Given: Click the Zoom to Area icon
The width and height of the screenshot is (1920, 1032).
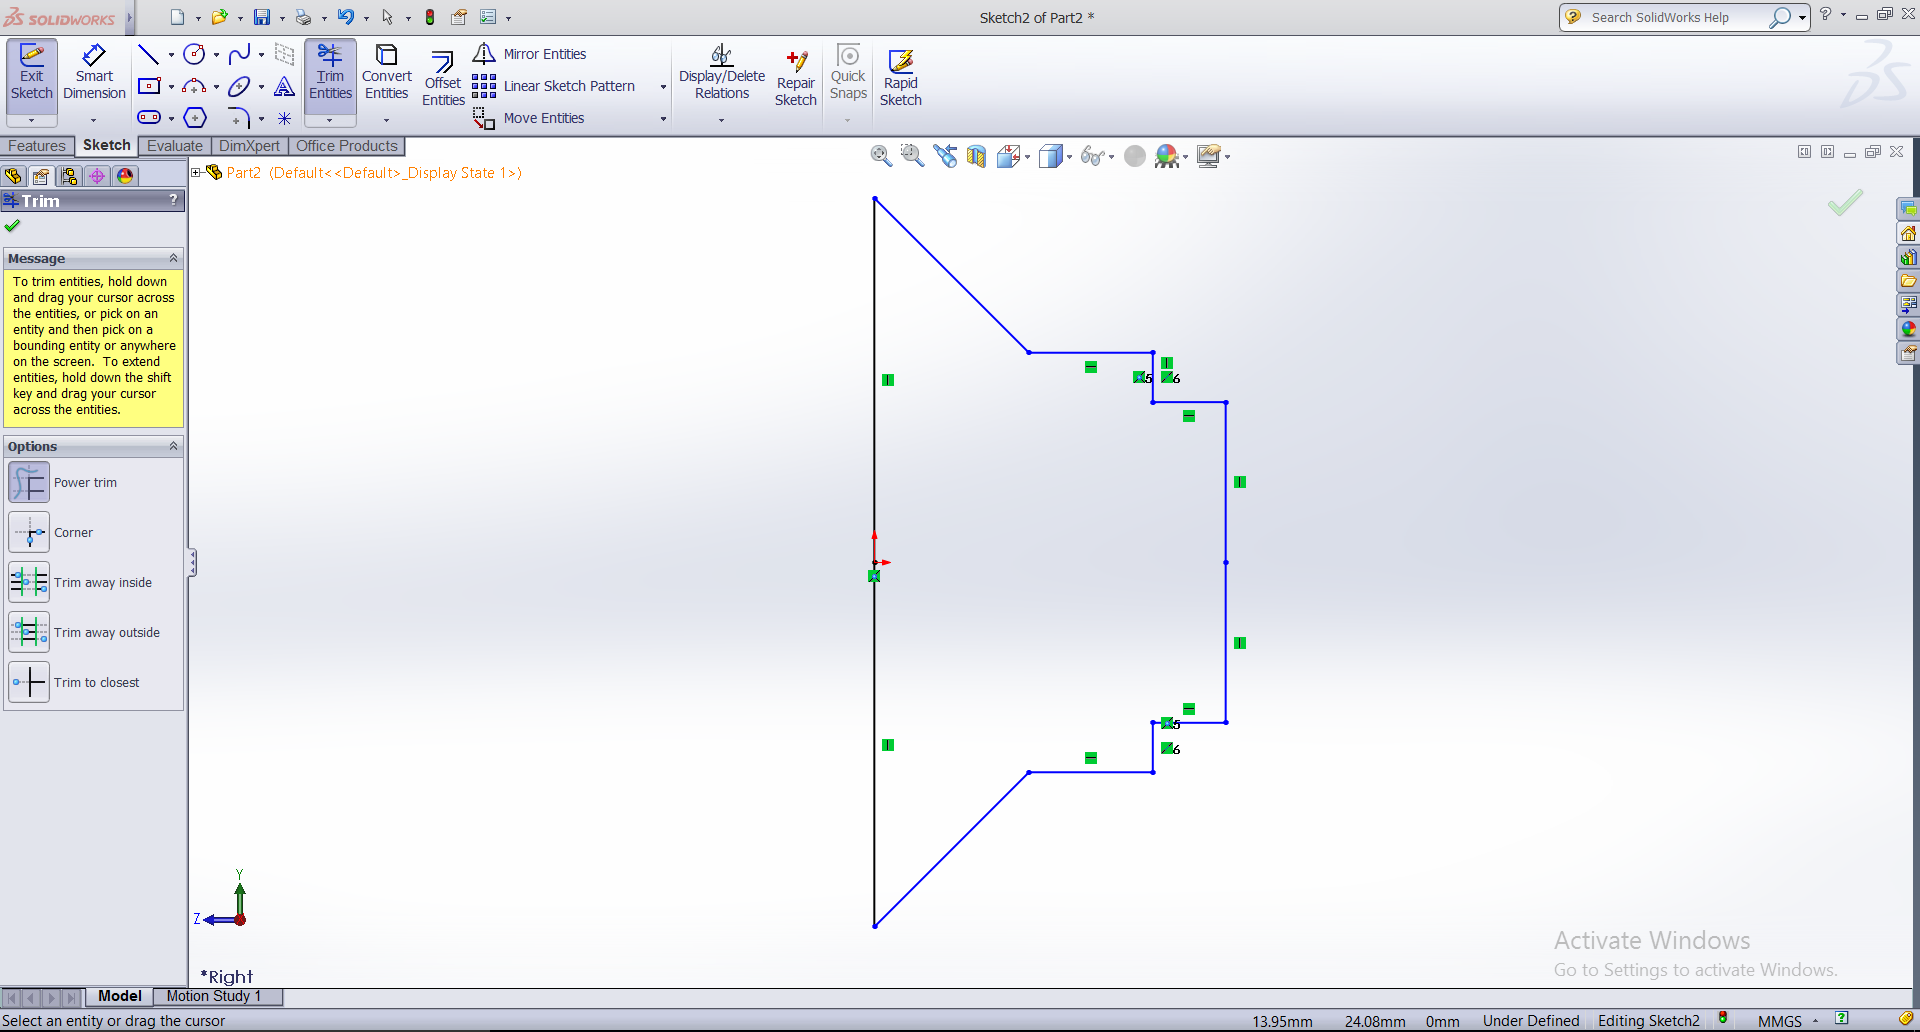Looking at the screenshot, I should click(x=912, y=155).
